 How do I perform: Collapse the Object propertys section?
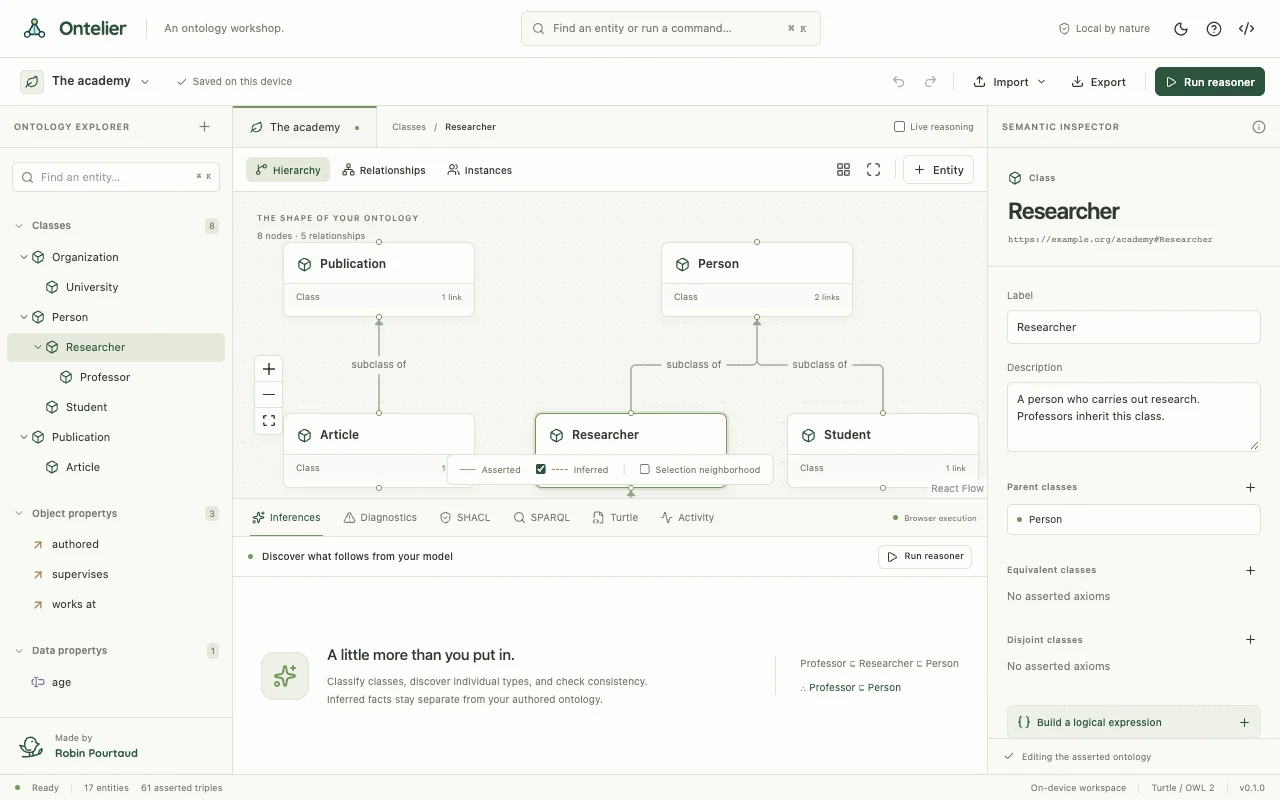19,514
